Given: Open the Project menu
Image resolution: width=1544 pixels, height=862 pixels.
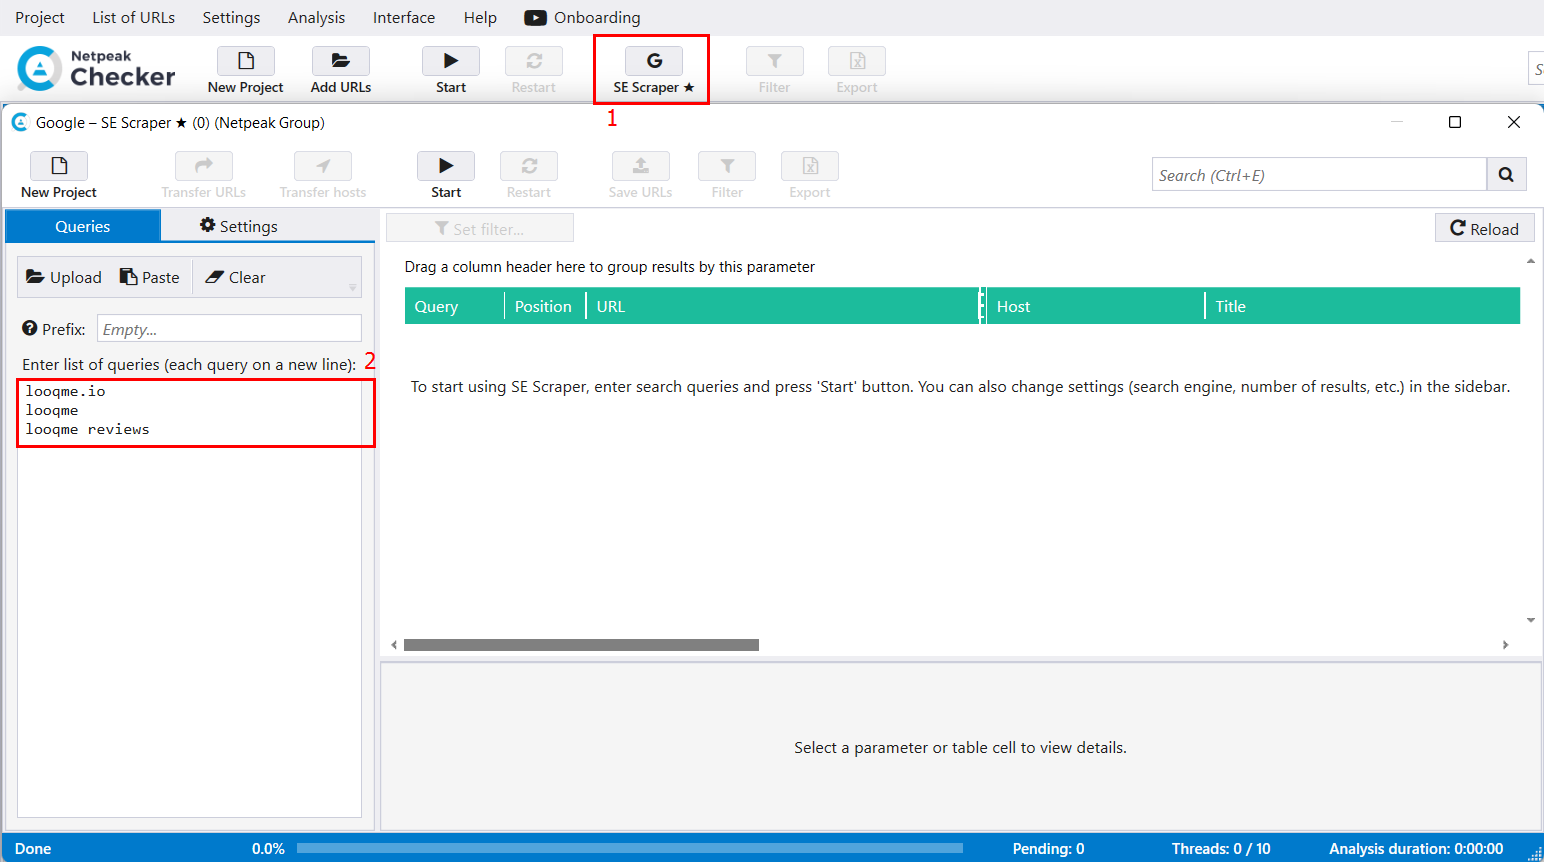Looking at the screenshot, I should click(40, 17).
